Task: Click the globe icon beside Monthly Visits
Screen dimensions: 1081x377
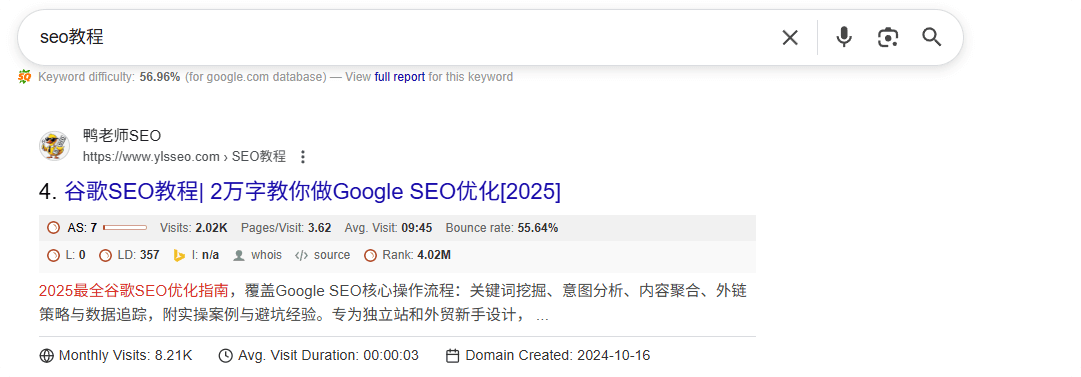Action: click(47, 356)
